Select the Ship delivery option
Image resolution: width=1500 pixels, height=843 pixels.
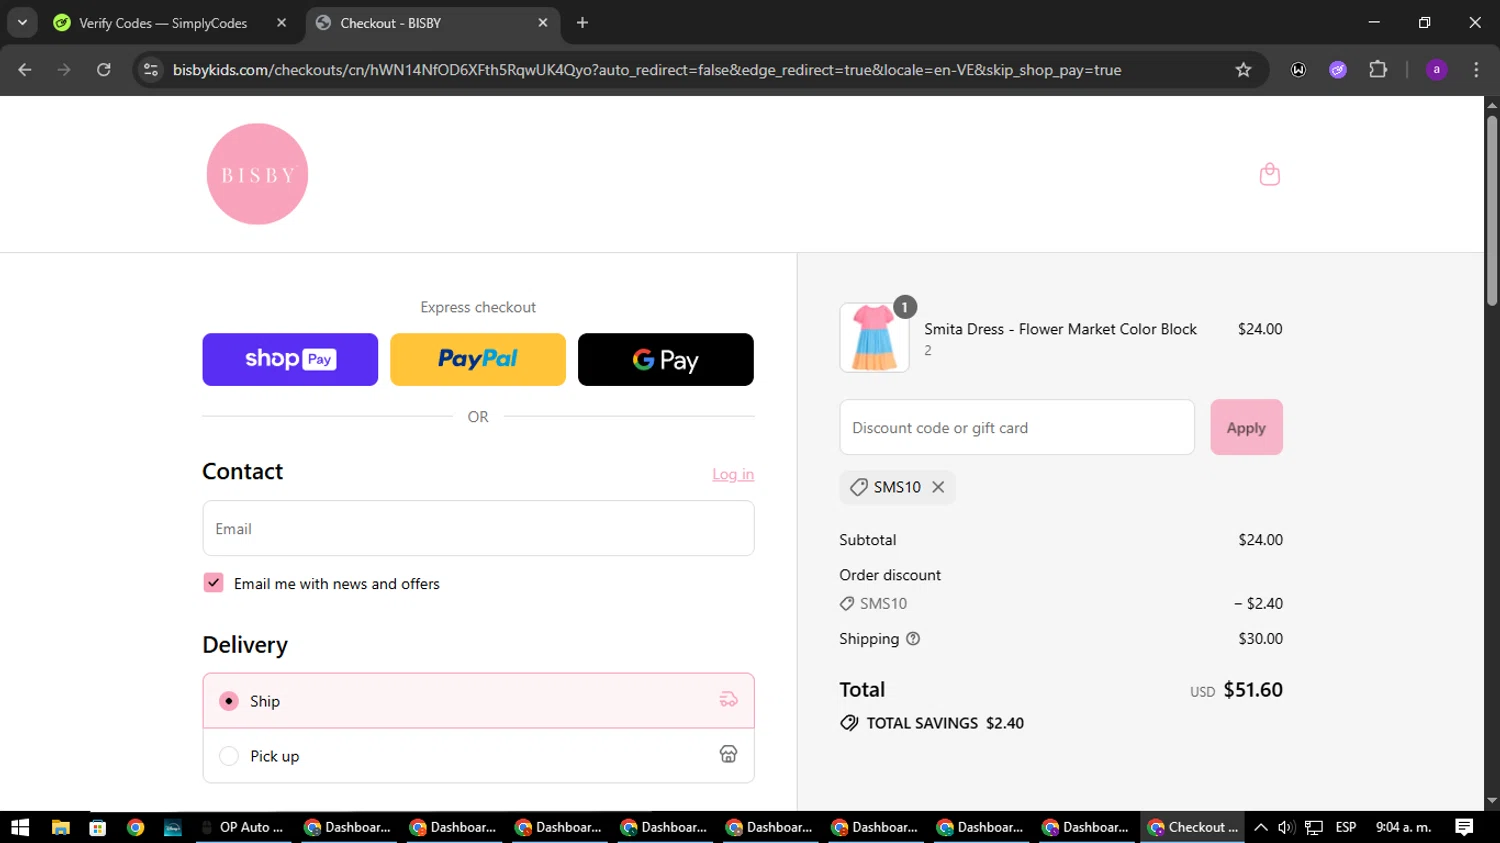pos(478,701)
